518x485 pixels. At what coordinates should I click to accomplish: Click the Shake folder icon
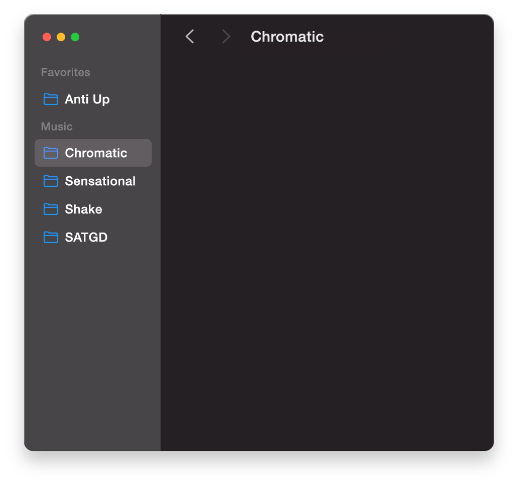[51, 209]
